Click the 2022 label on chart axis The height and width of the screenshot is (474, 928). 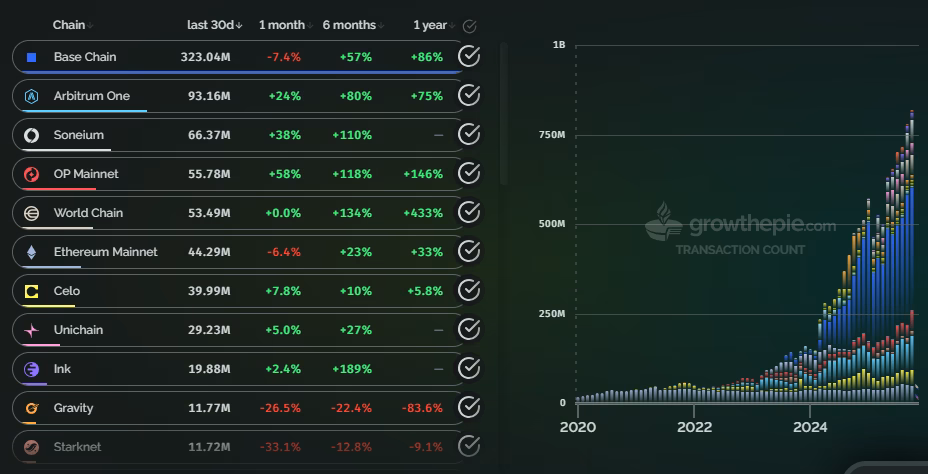click(x=695, y=427)
